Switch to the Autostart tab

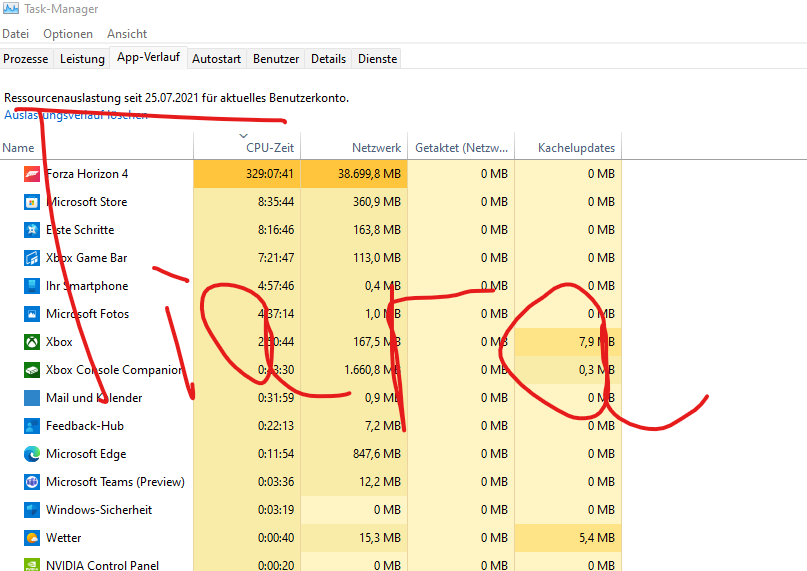(x=216, y=59)
